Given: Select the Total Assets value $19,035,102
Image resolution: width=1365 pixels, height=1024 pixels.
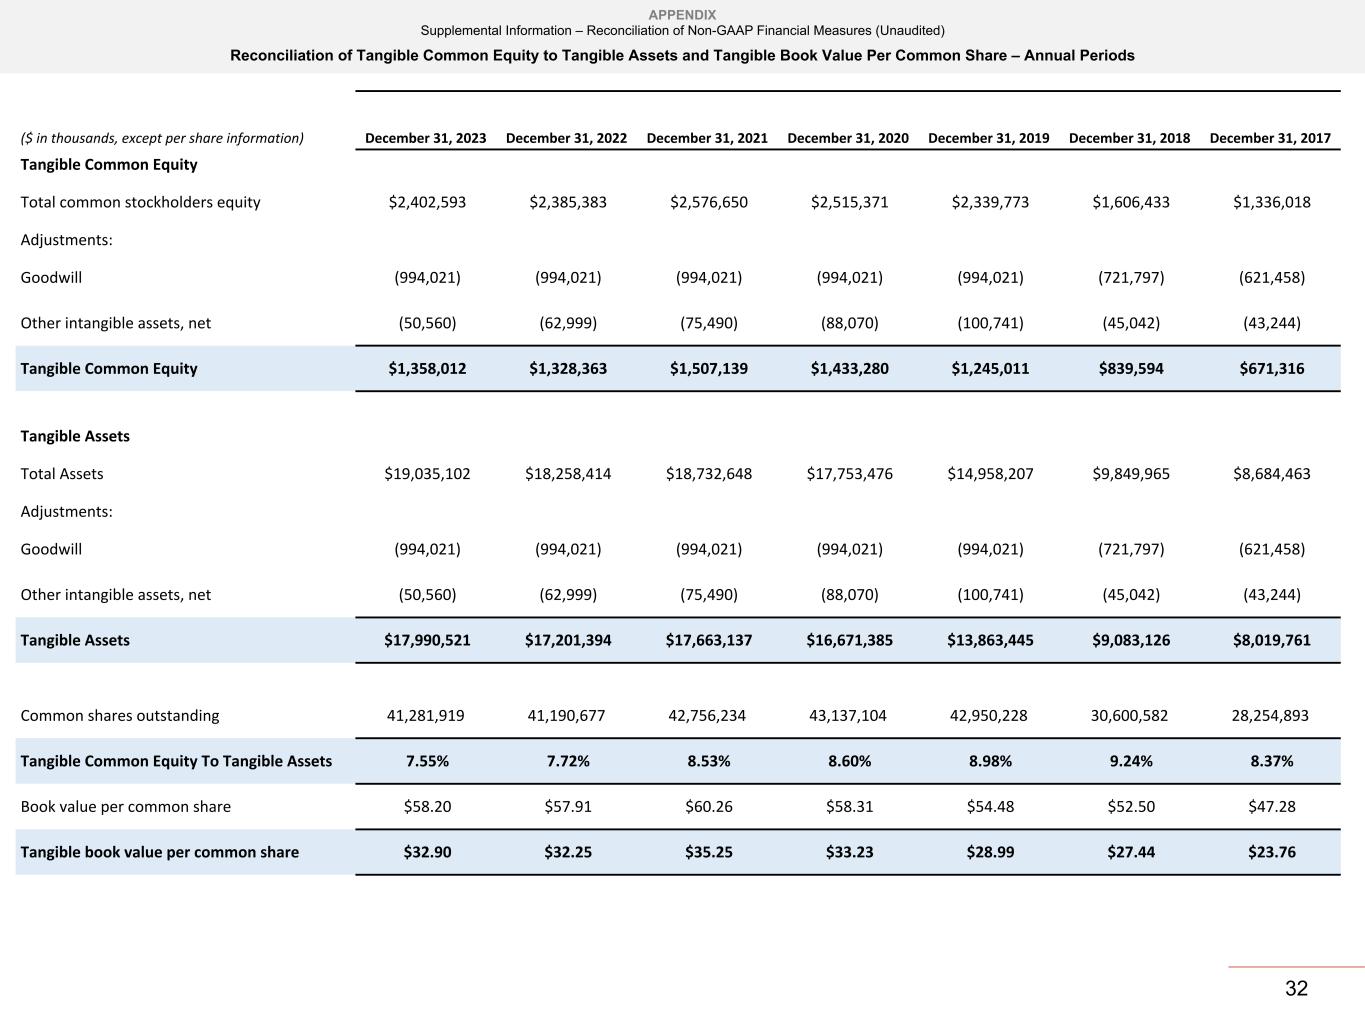Looking at the screenshot, I should [427, 474].
